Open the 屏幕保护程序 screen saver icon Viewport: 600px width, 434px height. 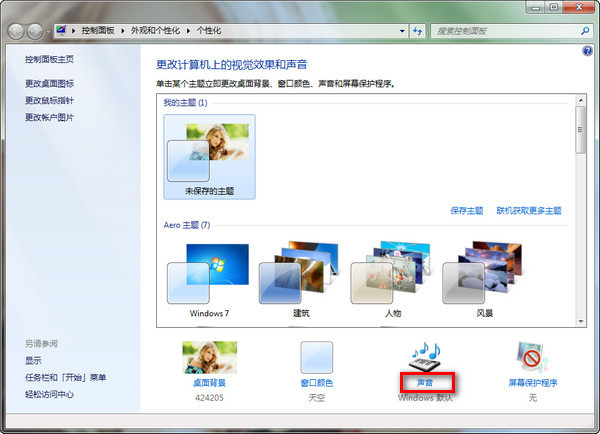pos(532,357)
